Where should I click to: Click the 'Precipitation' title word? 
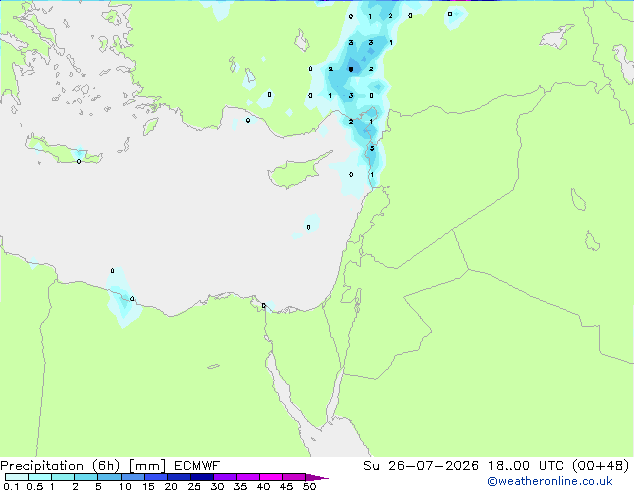42,466
